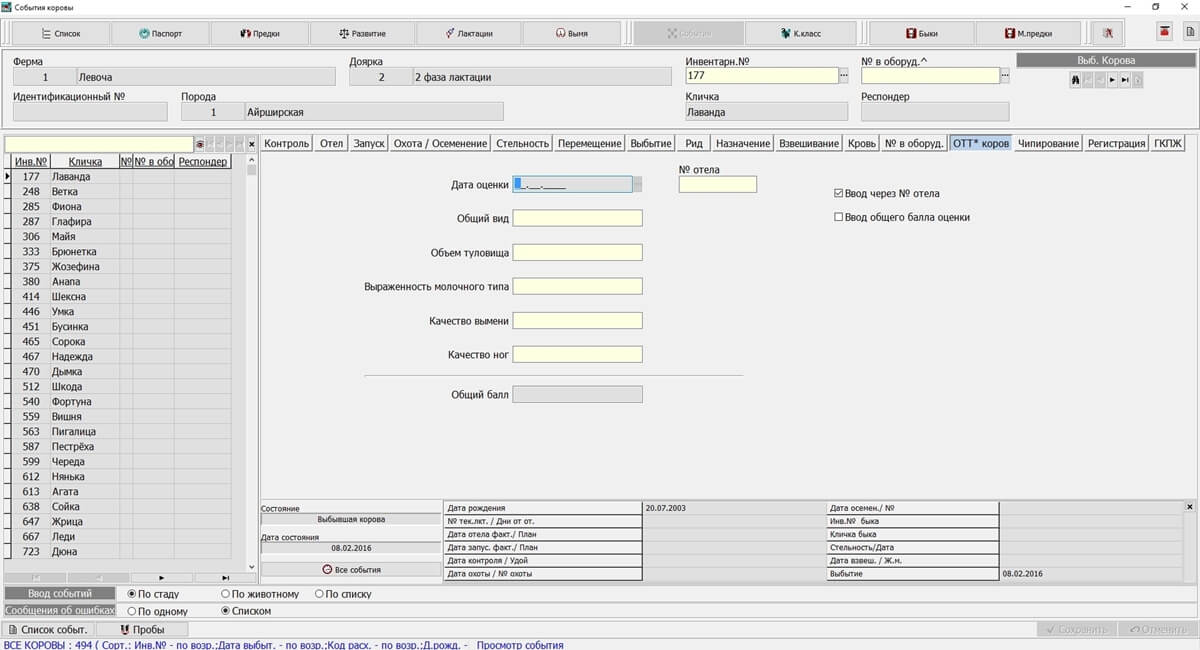The image size is (1200, 650).
Task: Click the binoculars search icon under Выб. Корова
Action: [1076, 79]
